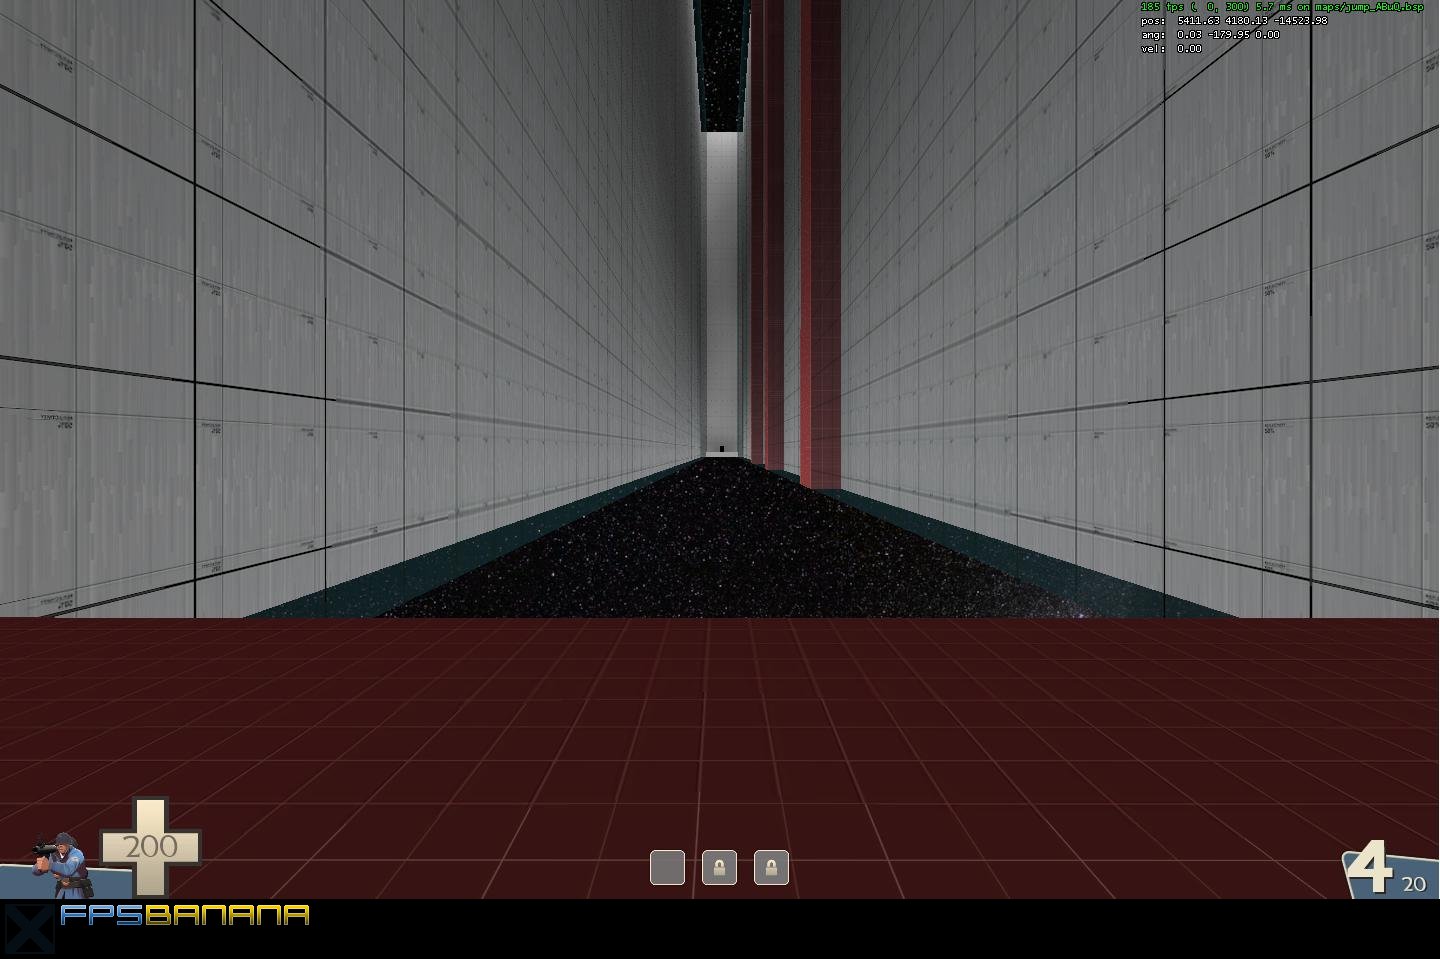Click the Soldier class portrait
The image size is (1440, 959).
point(62,863)
